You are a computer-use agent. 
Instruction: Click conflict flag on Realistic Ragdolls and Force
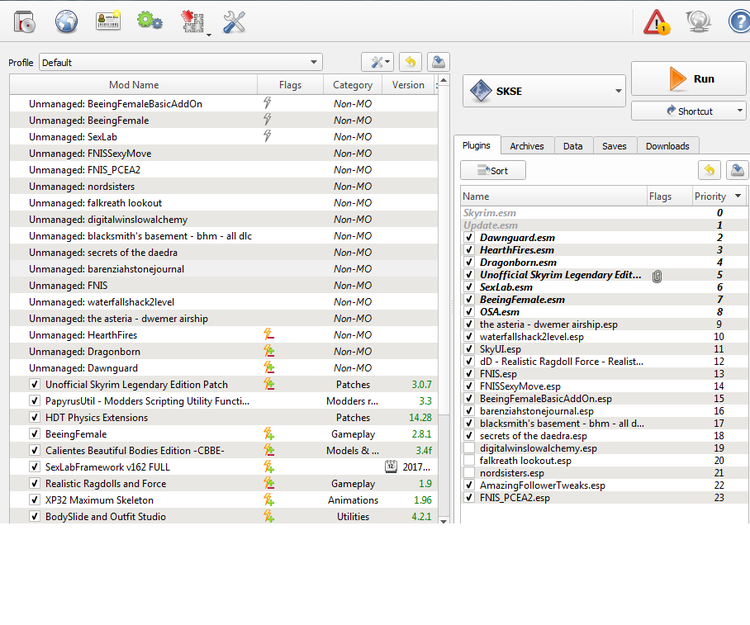(269, 483)
